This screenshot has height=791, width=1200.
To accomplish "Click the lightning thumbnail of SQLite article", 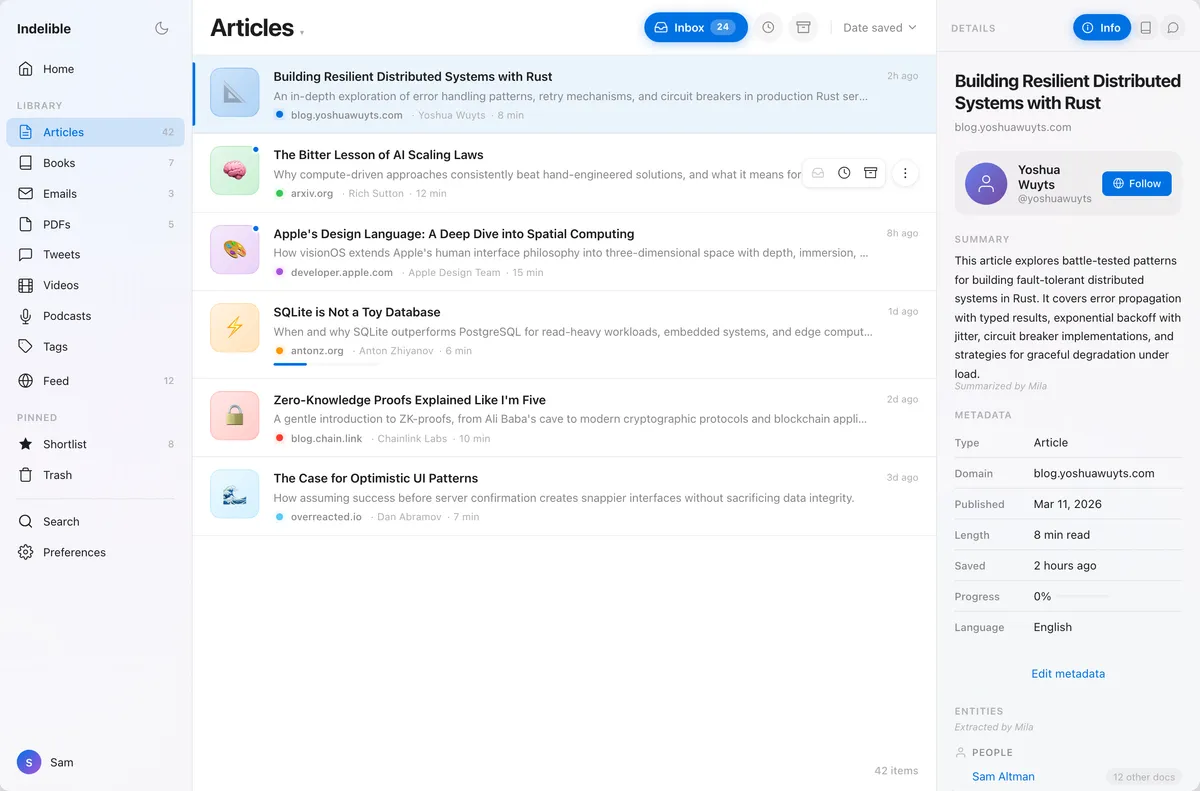I will (235, 328).
